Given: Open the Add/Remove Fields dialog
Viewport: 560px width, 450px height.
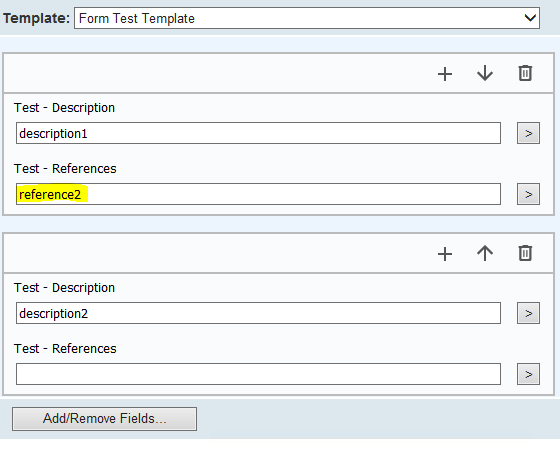Looking at the screenshot, I should pos(104,419).
